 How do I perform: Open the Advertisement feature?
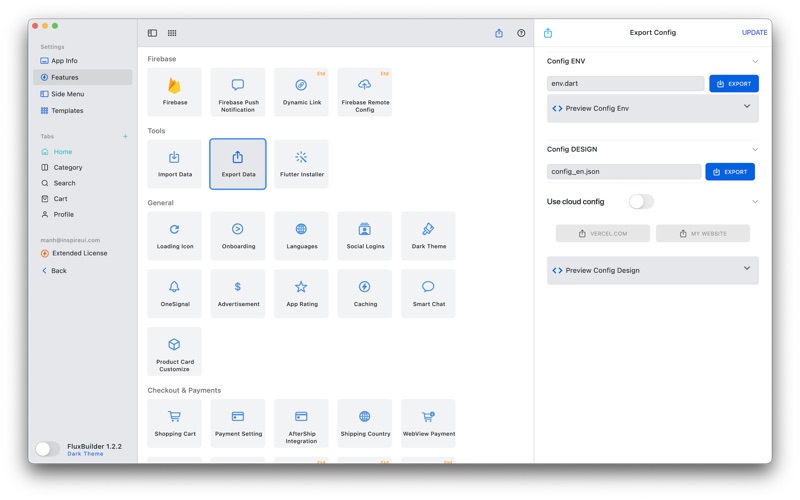point(238,293)
